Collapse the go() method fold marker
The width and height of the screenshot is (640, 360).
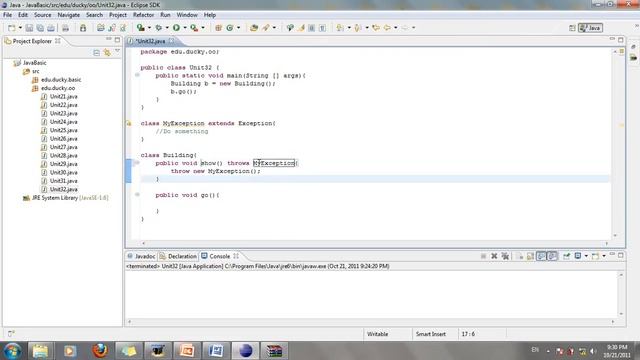(x=138, y=195)
